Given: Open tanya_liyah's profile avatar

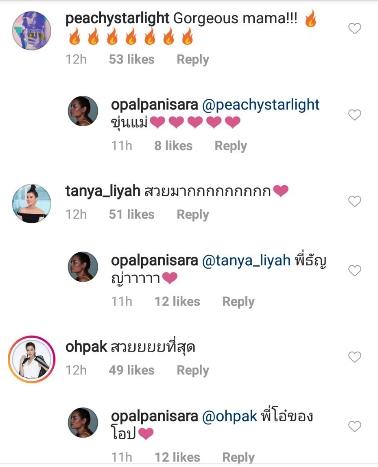Looking at the screenshot, I should coord(31,203).
